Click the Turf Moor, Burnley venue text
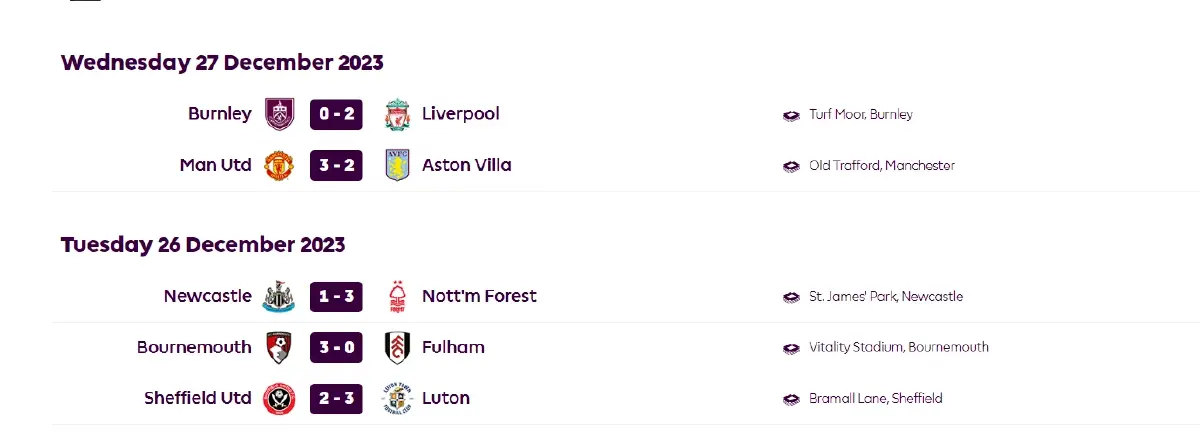The image size is (1200, 444). 860,114
